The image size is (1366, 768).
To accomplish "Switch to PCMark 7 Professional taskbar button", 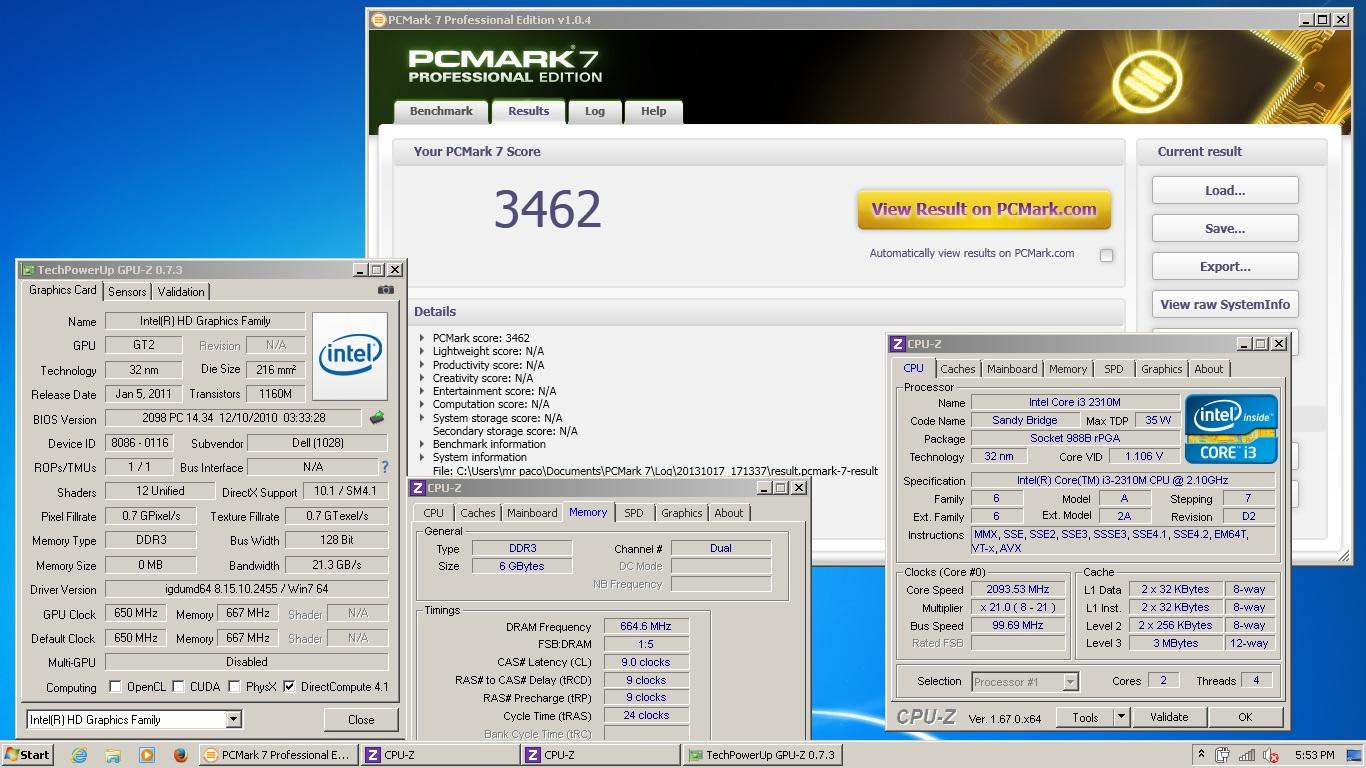I will (278, 755).
